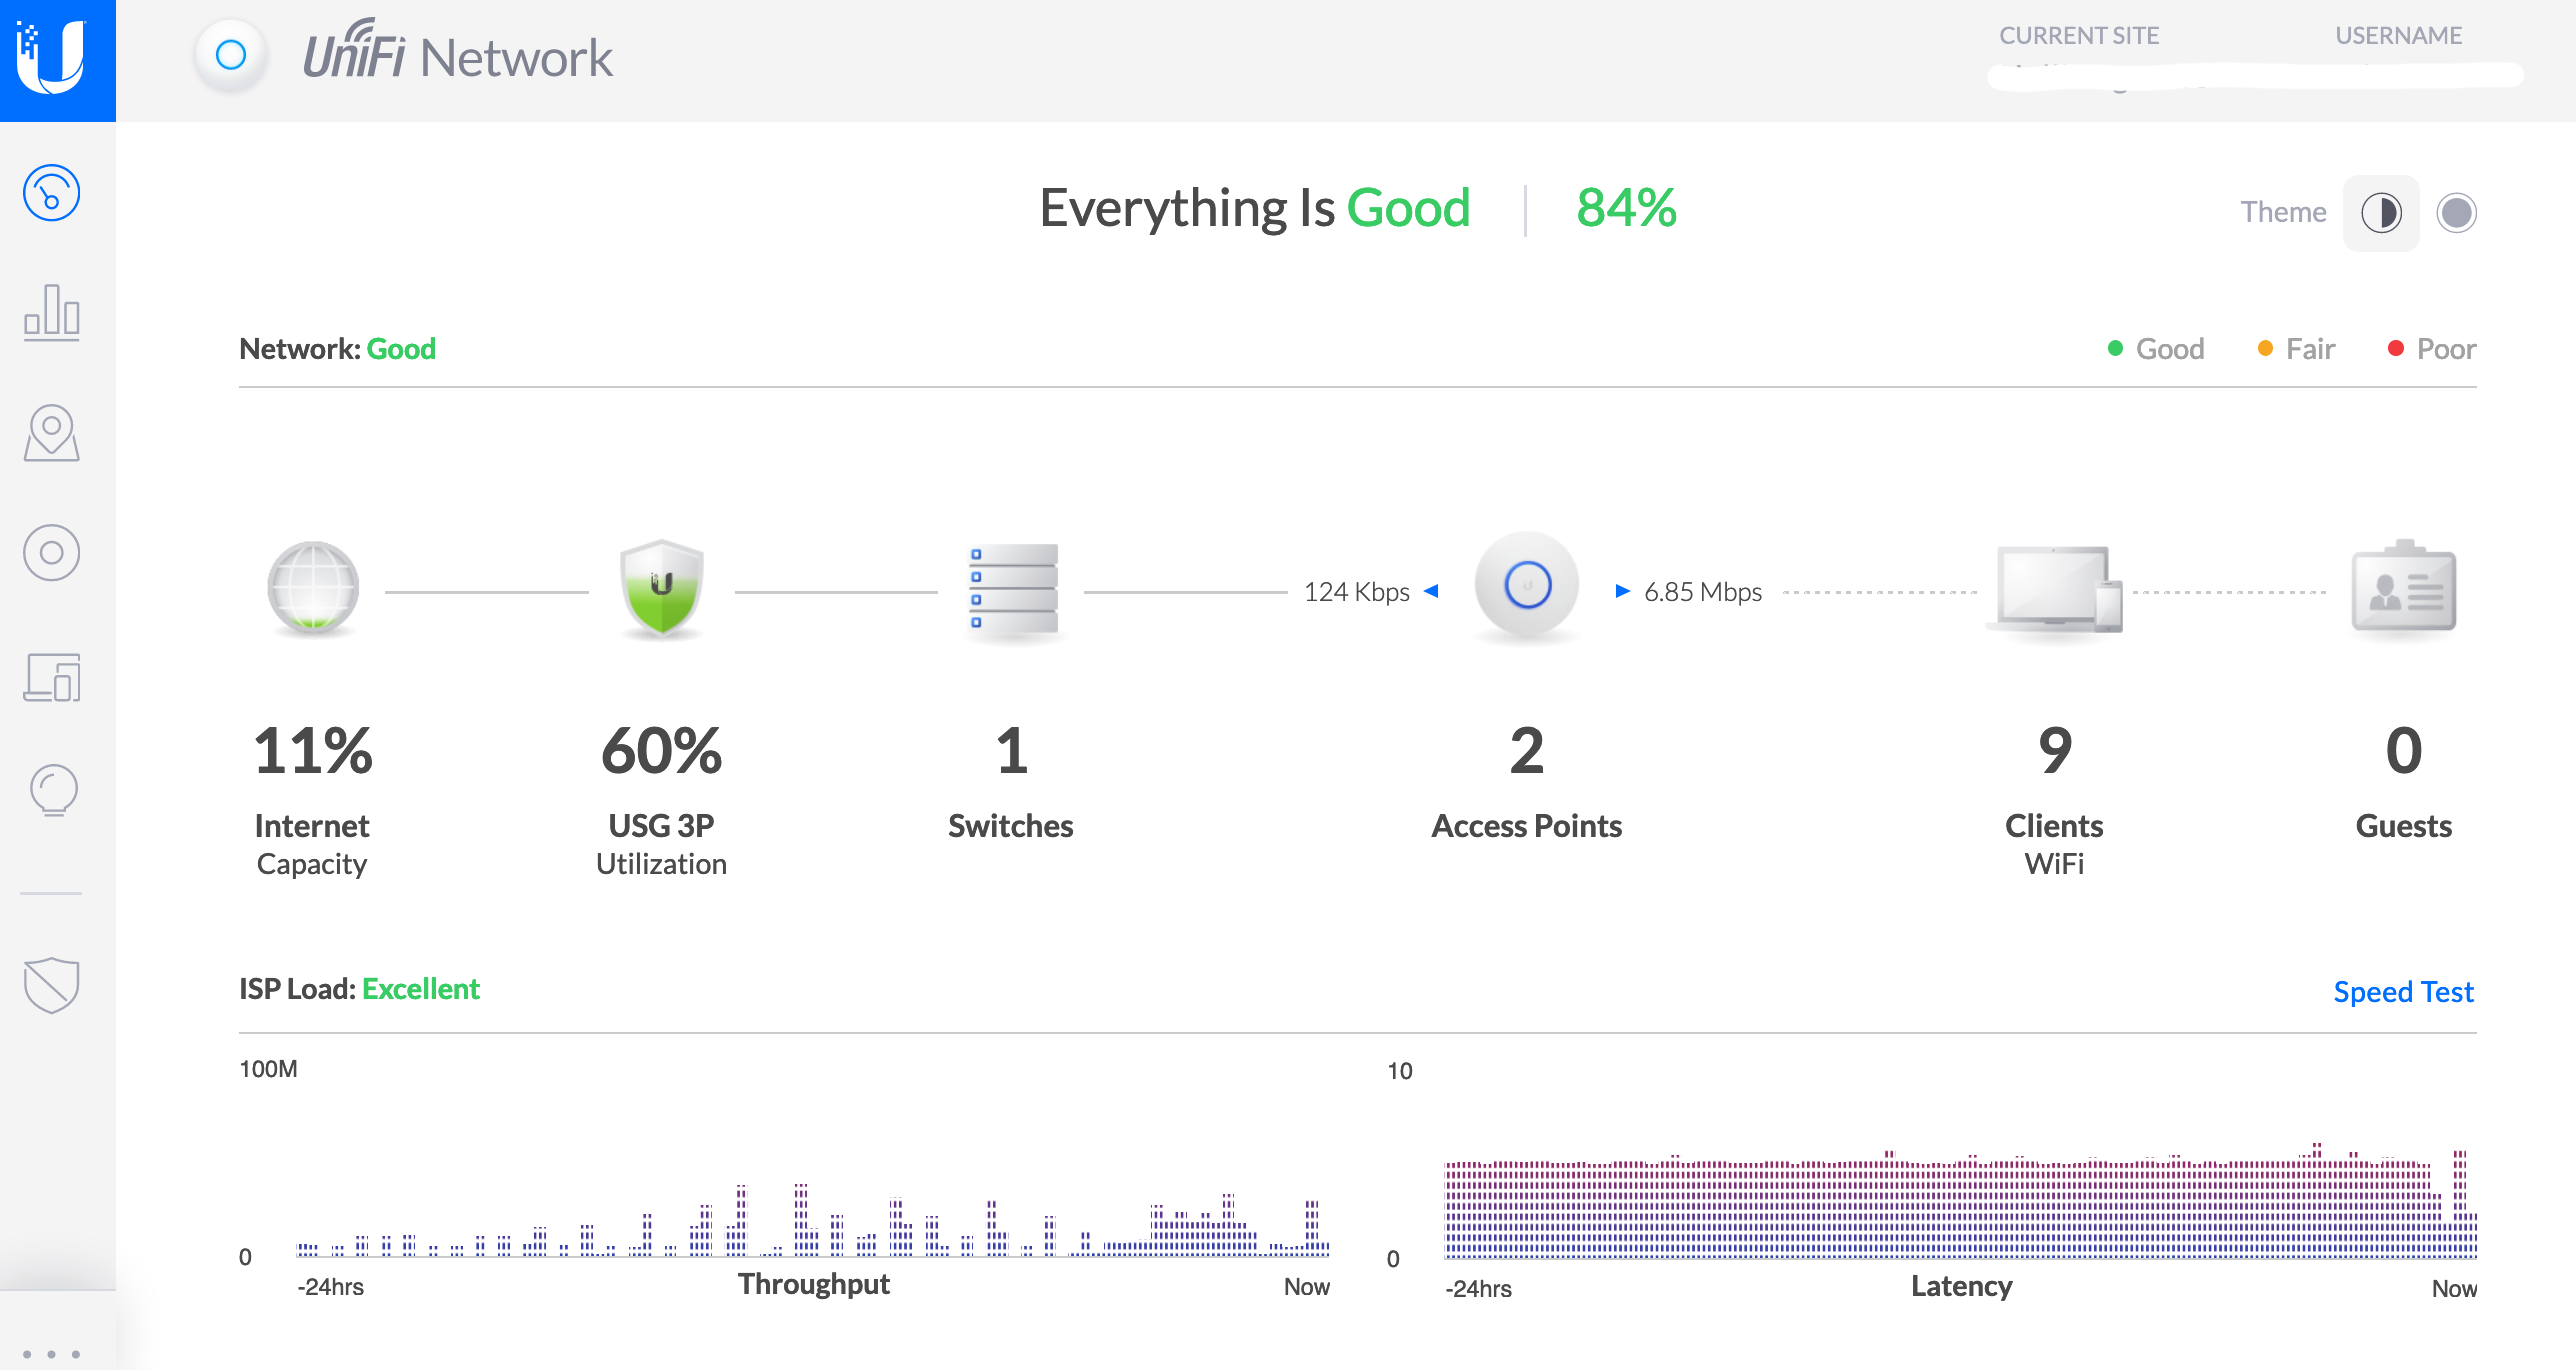
Task: Select the Switches rack icon
Action: 1013,590
